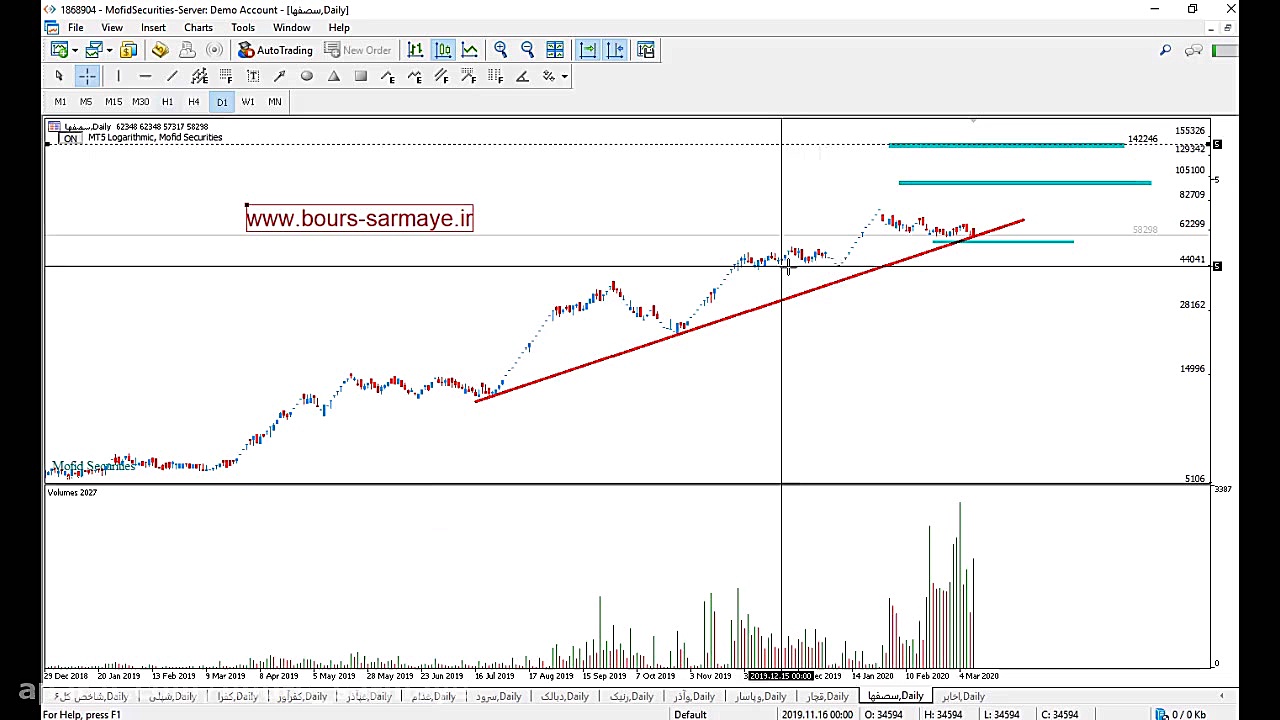Select the vertical line tool
1280x720 pixels.
pyautogui.click(x=118, y=77)
